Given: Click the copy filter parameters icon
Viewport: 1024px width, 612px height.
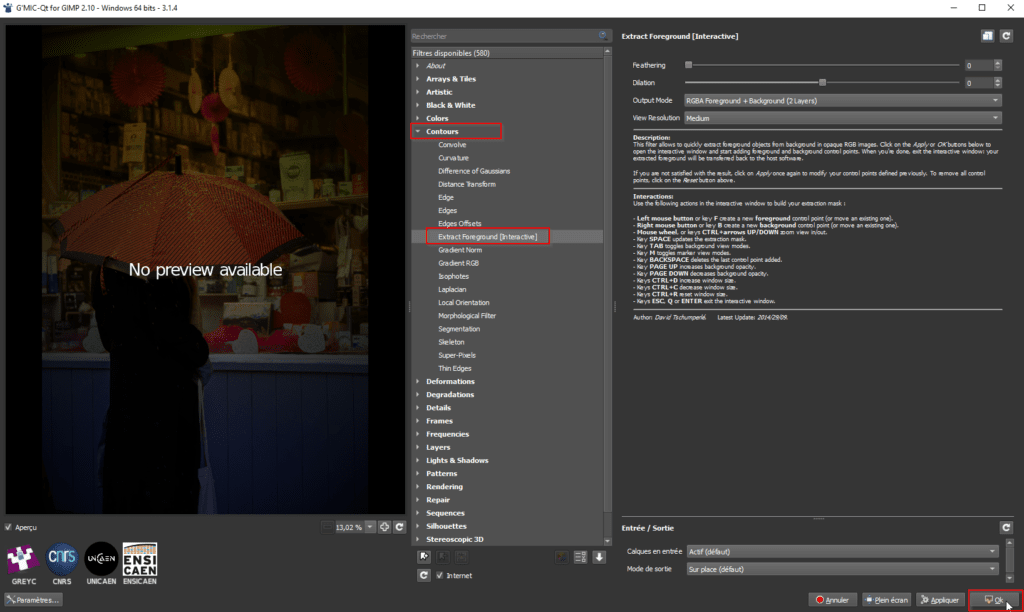Looking at the screenshot, I should click(987, 36).
